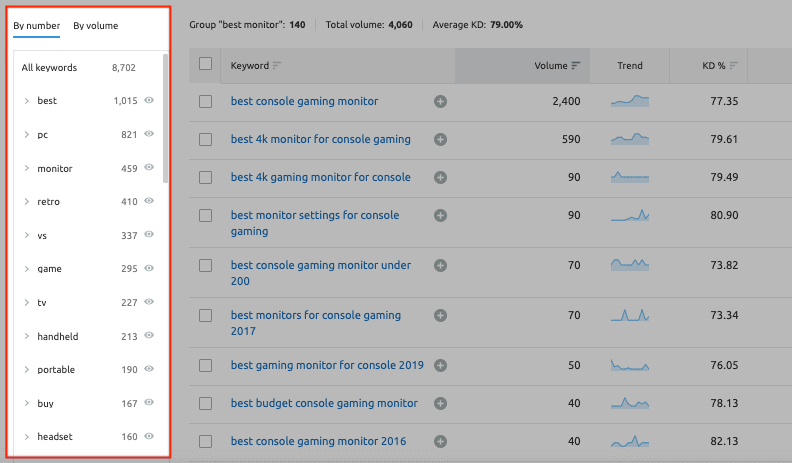
Task: Click the plus icon for 'best budget console gaming monitor'
Action: [x=440, y=403]
